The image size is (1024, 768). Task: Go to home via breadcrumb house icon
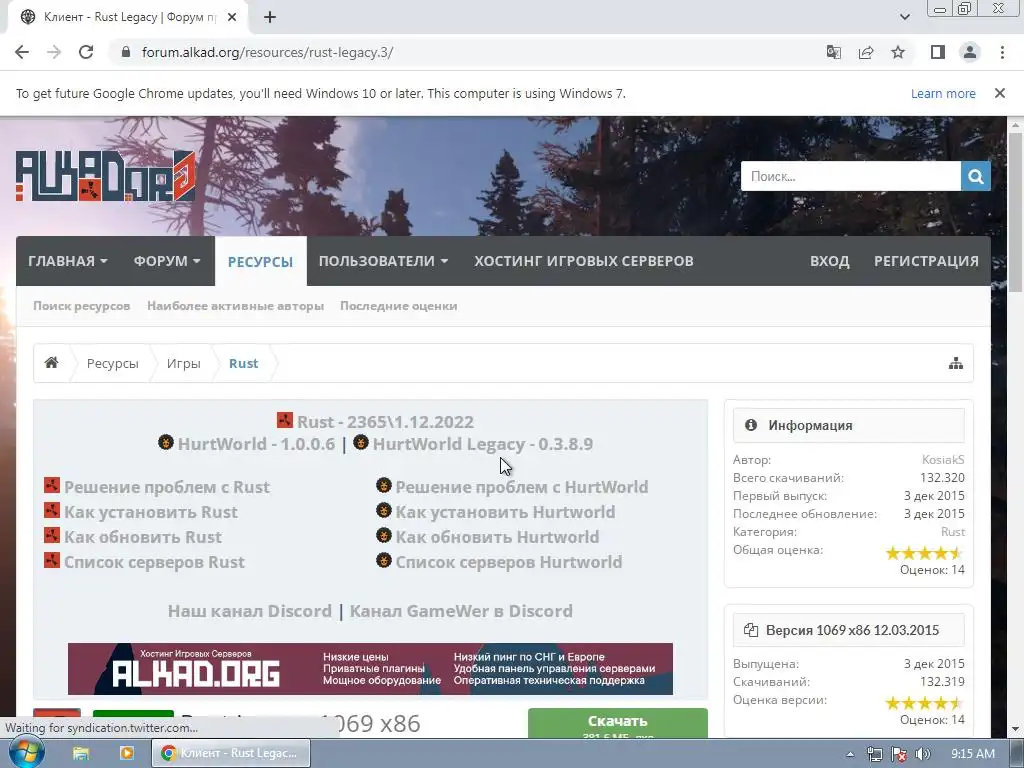52,363
